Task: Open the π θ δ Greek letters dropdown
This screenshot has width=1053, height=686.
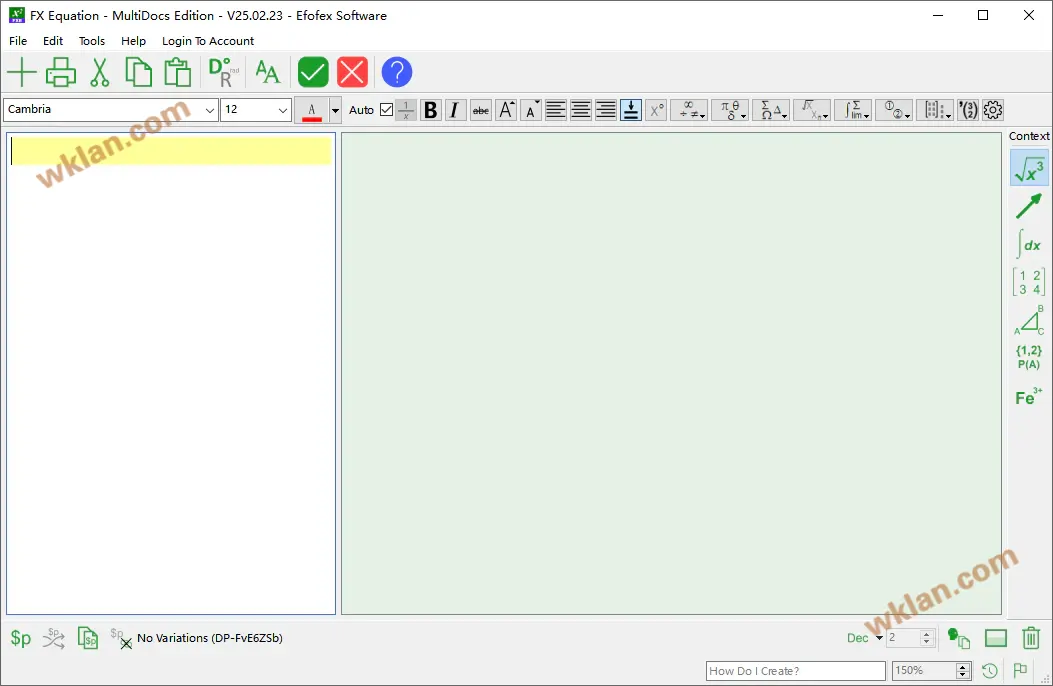Action: point(731,110)
